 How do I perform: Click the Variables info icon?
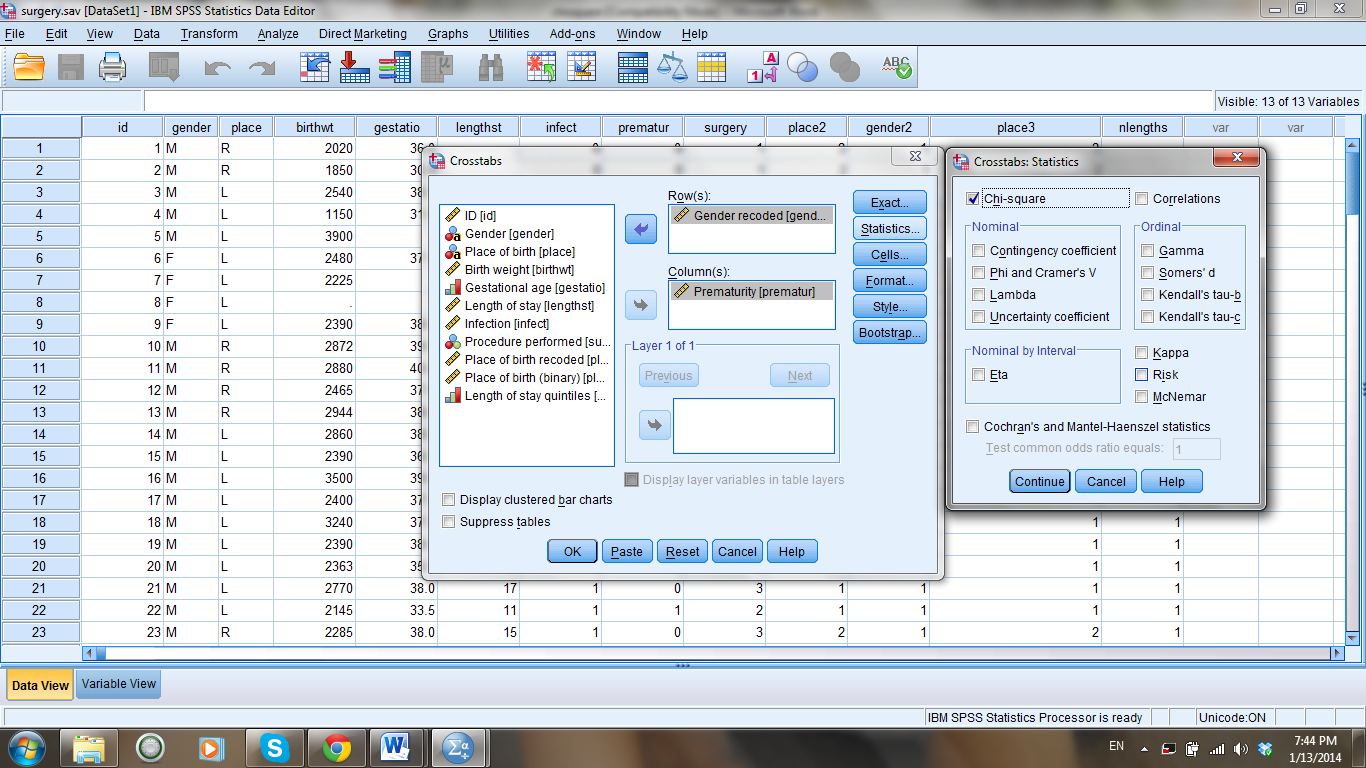(395, 67)
